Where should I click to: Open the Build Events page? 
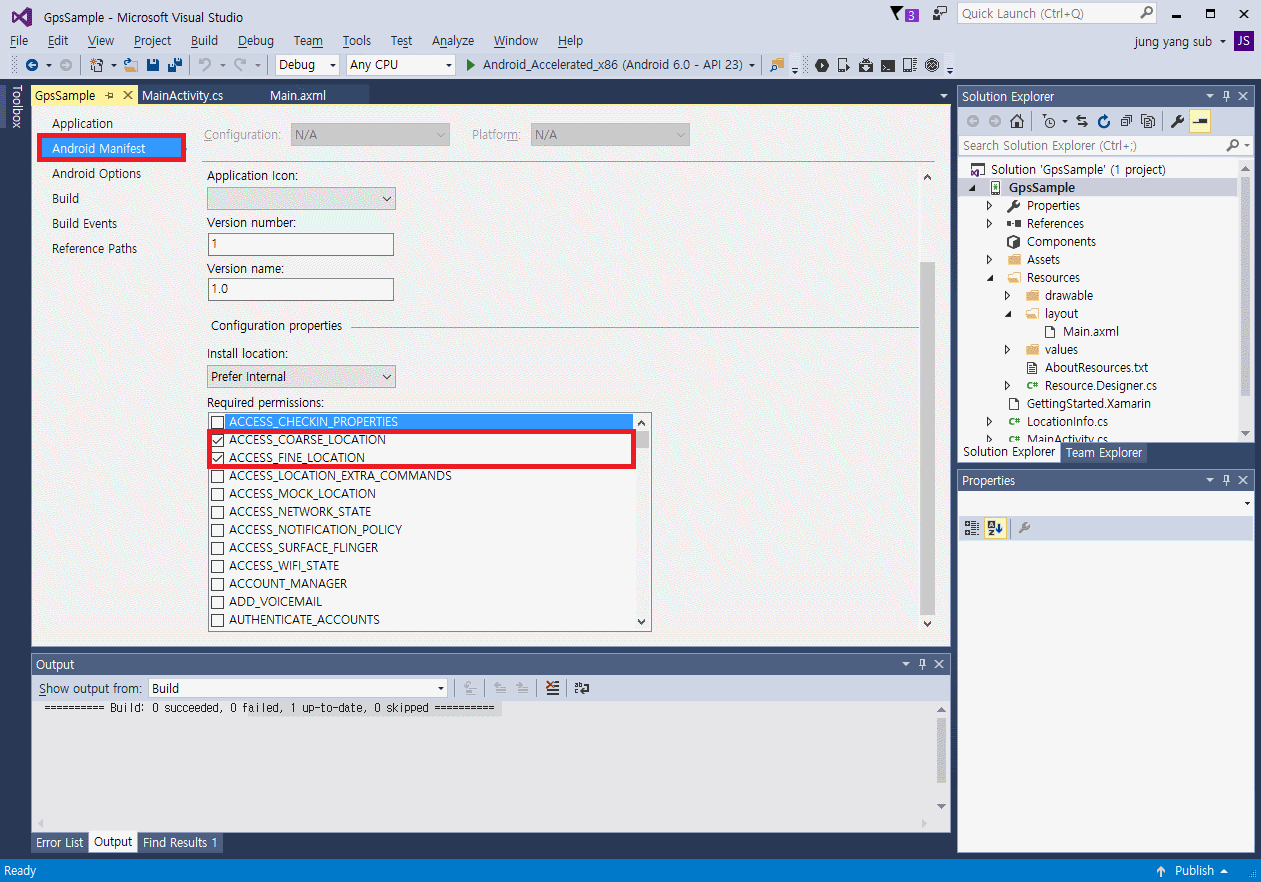click(x=85, y=224)
